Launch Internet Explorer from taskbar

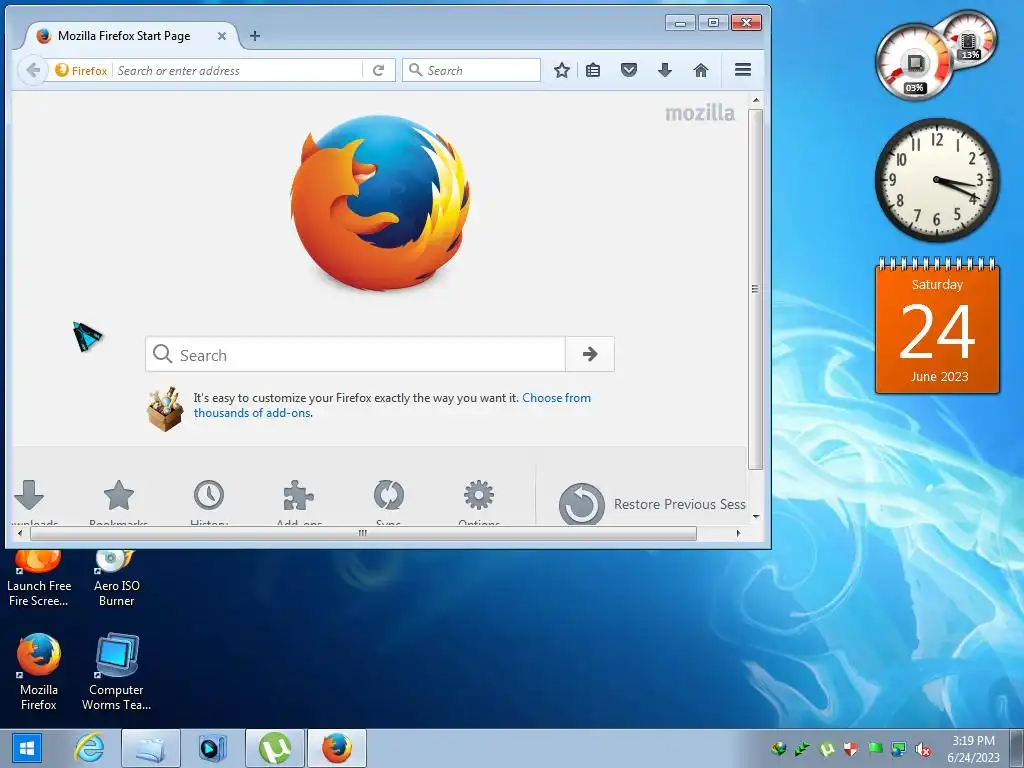(x=89, y=748)
